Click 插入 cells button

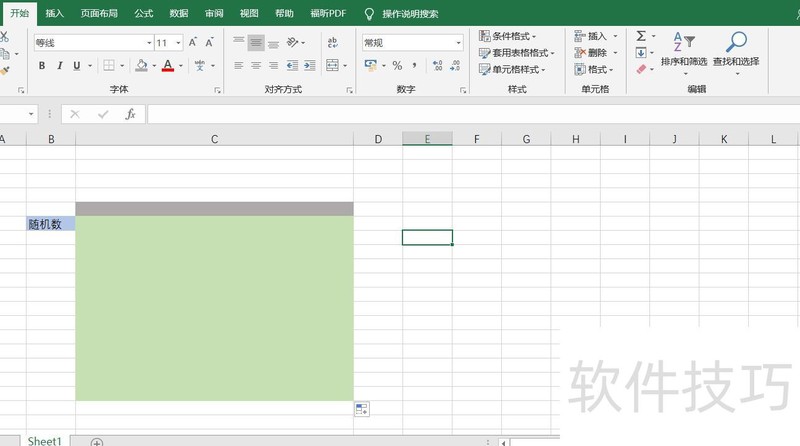point(590,36)
